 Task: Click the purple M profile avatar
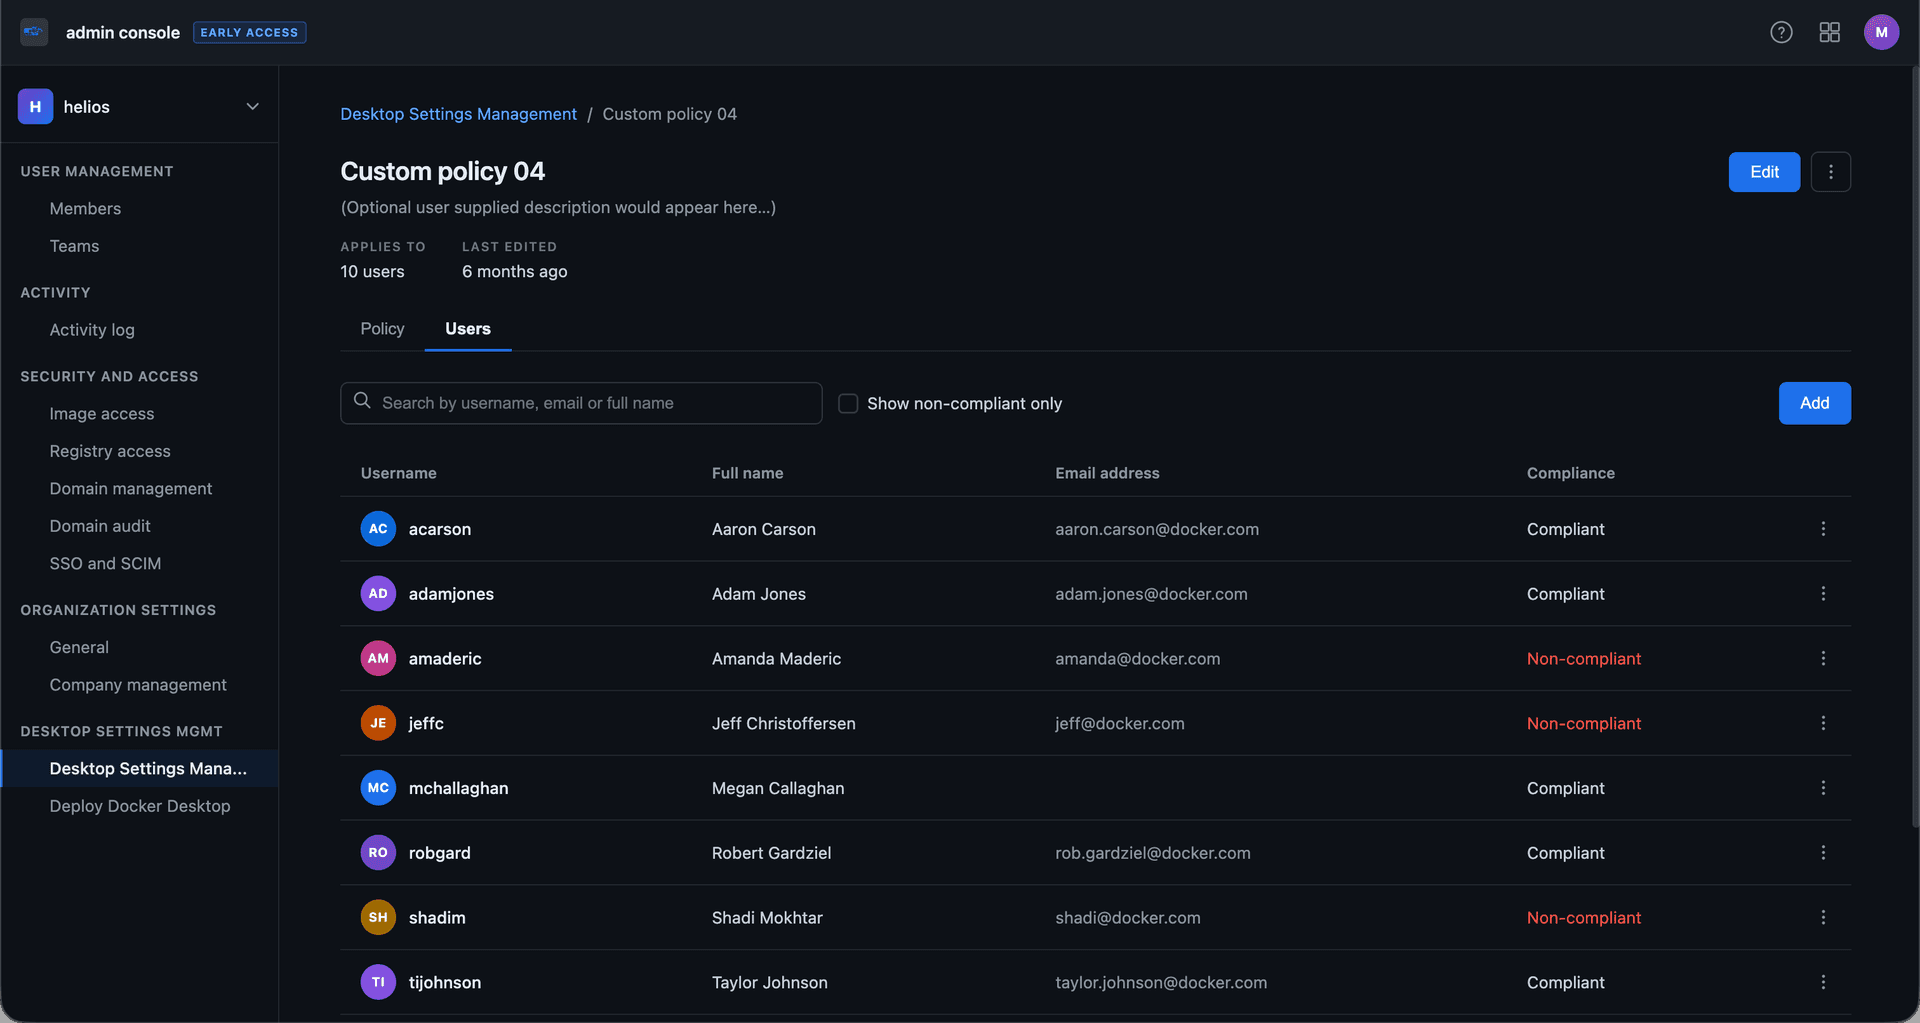[1881, 32]
